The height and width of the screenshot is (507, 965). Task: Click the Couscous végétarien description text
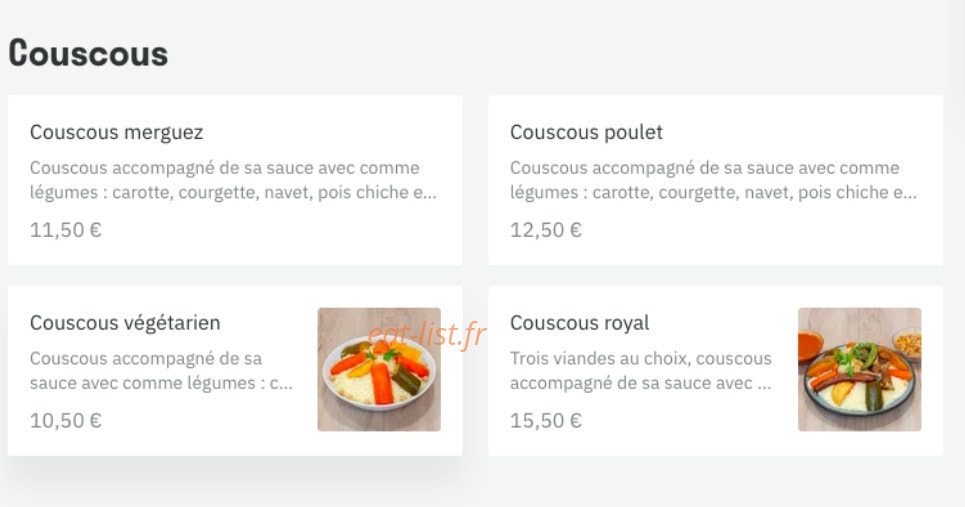coord(161,371)
